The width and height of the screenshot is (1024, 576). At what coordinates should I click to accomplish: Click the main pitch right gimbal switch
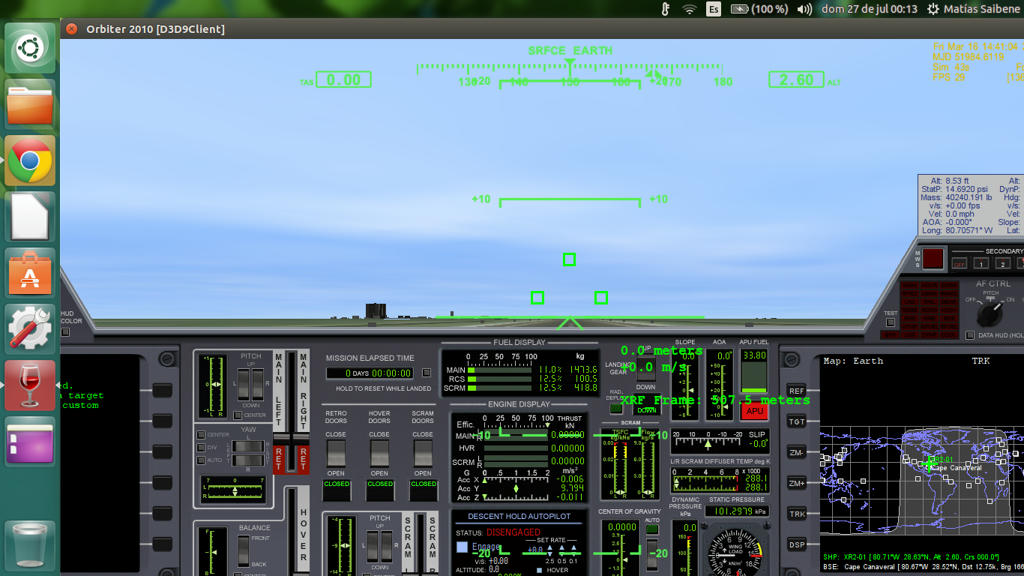click(x=257, y=384)
